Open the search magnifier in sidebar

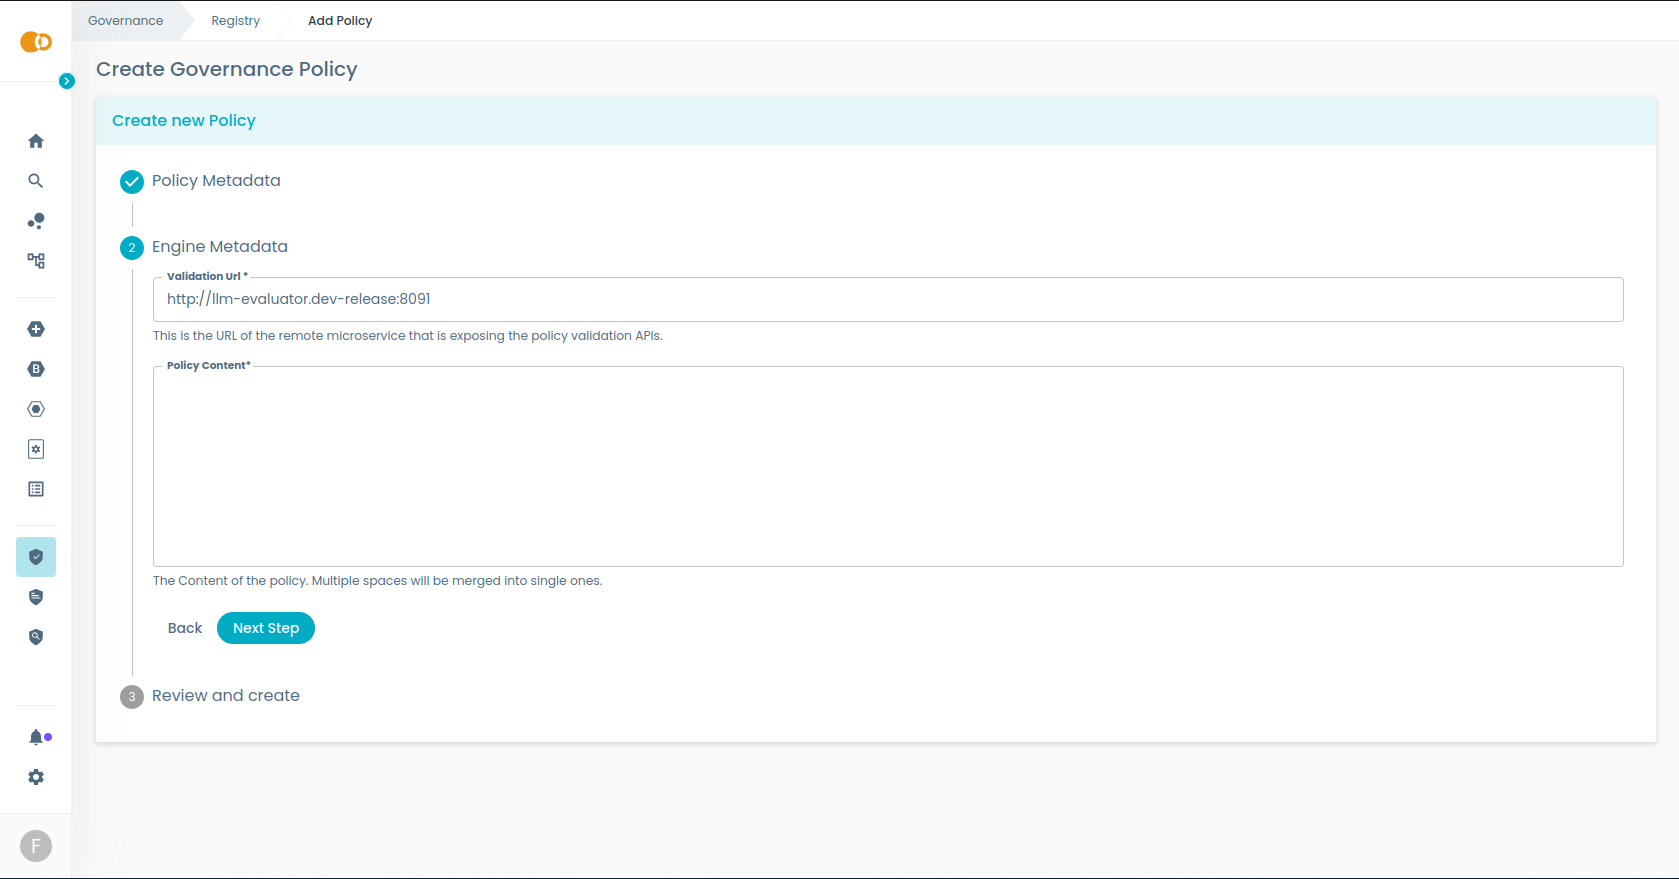[x=36, y=181]
